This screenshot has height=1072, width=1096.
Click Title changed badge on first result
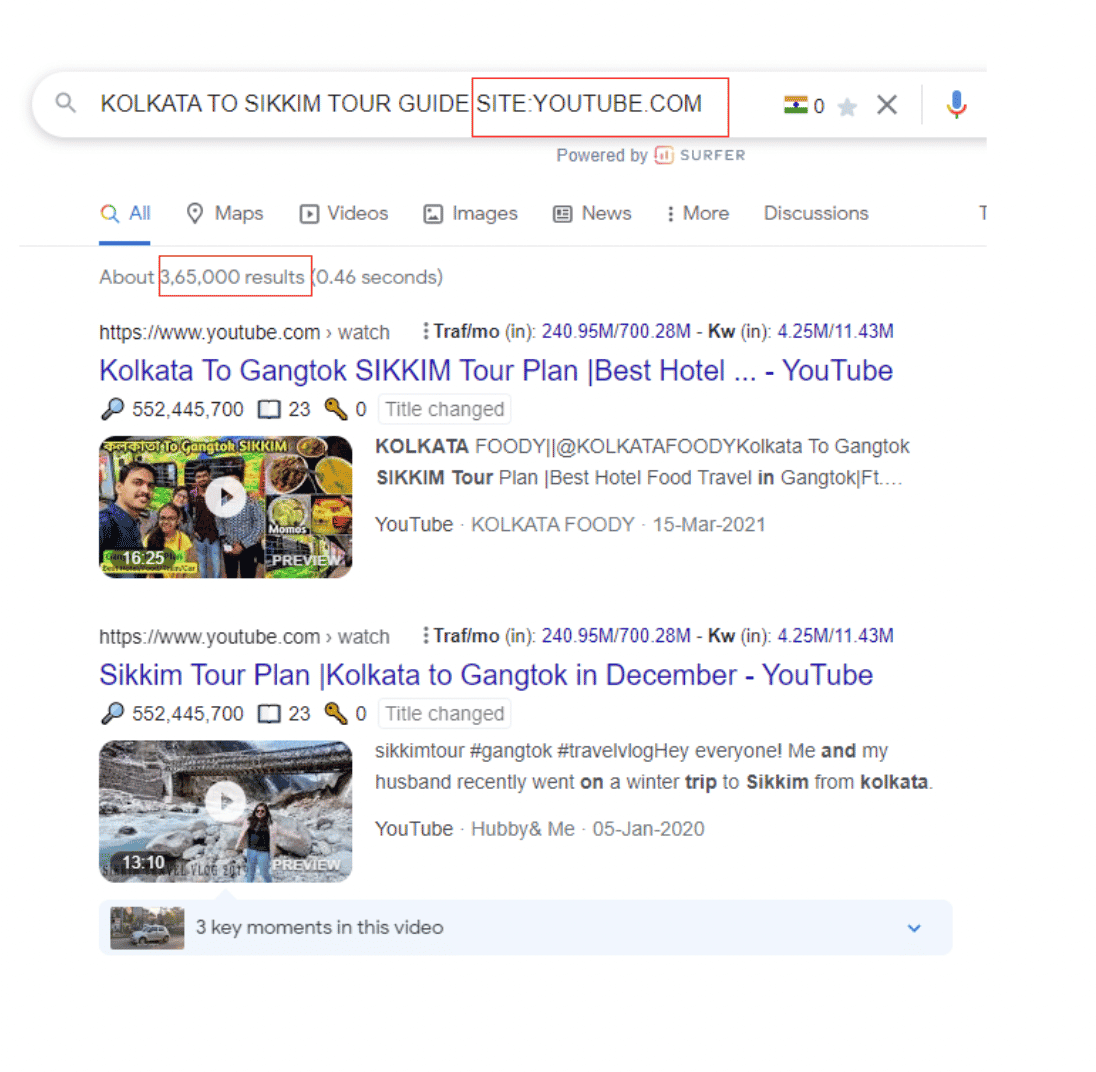444,409
